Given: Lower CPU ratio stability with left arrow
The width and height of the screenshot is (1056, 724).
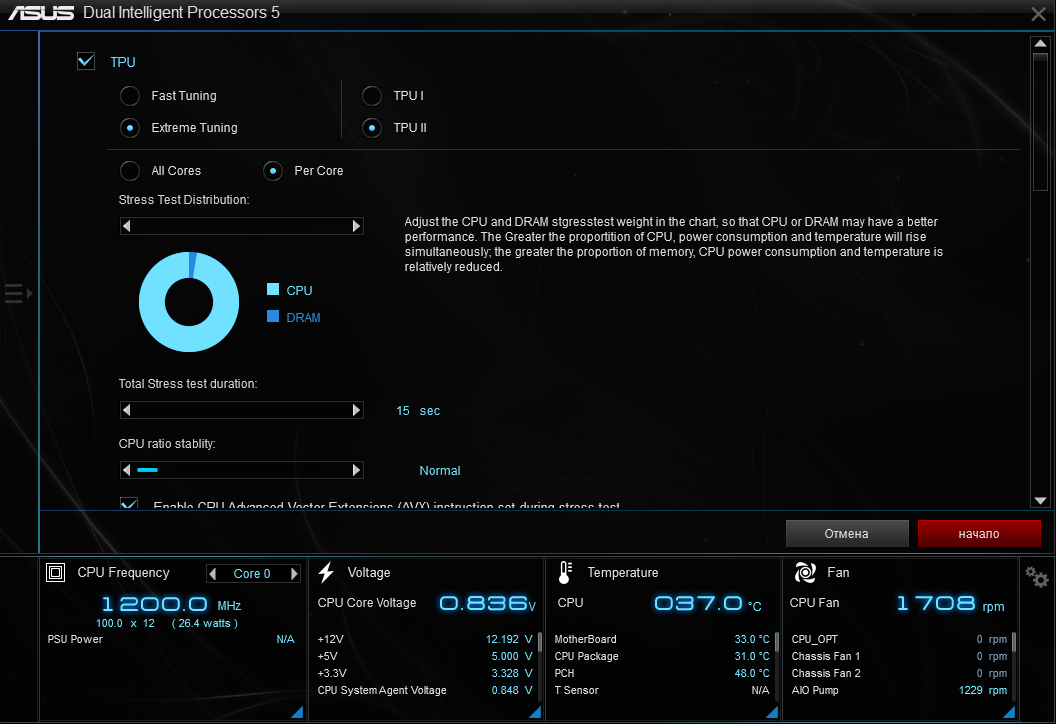Looking at the screenshot, I should tap(126, 470).
